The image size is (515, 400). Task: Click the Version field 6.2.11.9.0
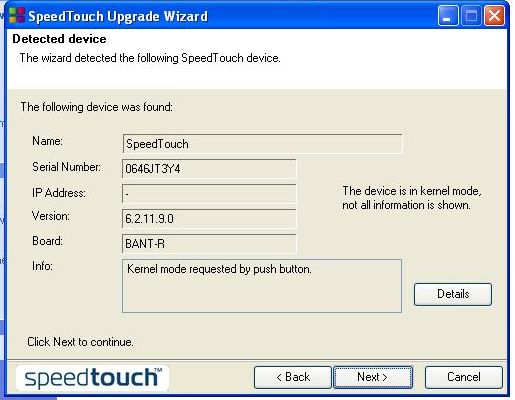209,219
